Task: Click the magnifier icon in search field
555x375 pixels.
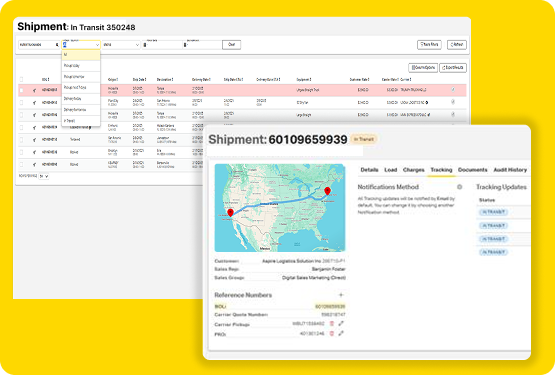Action: pyautogui.click(x=57, y=45)
